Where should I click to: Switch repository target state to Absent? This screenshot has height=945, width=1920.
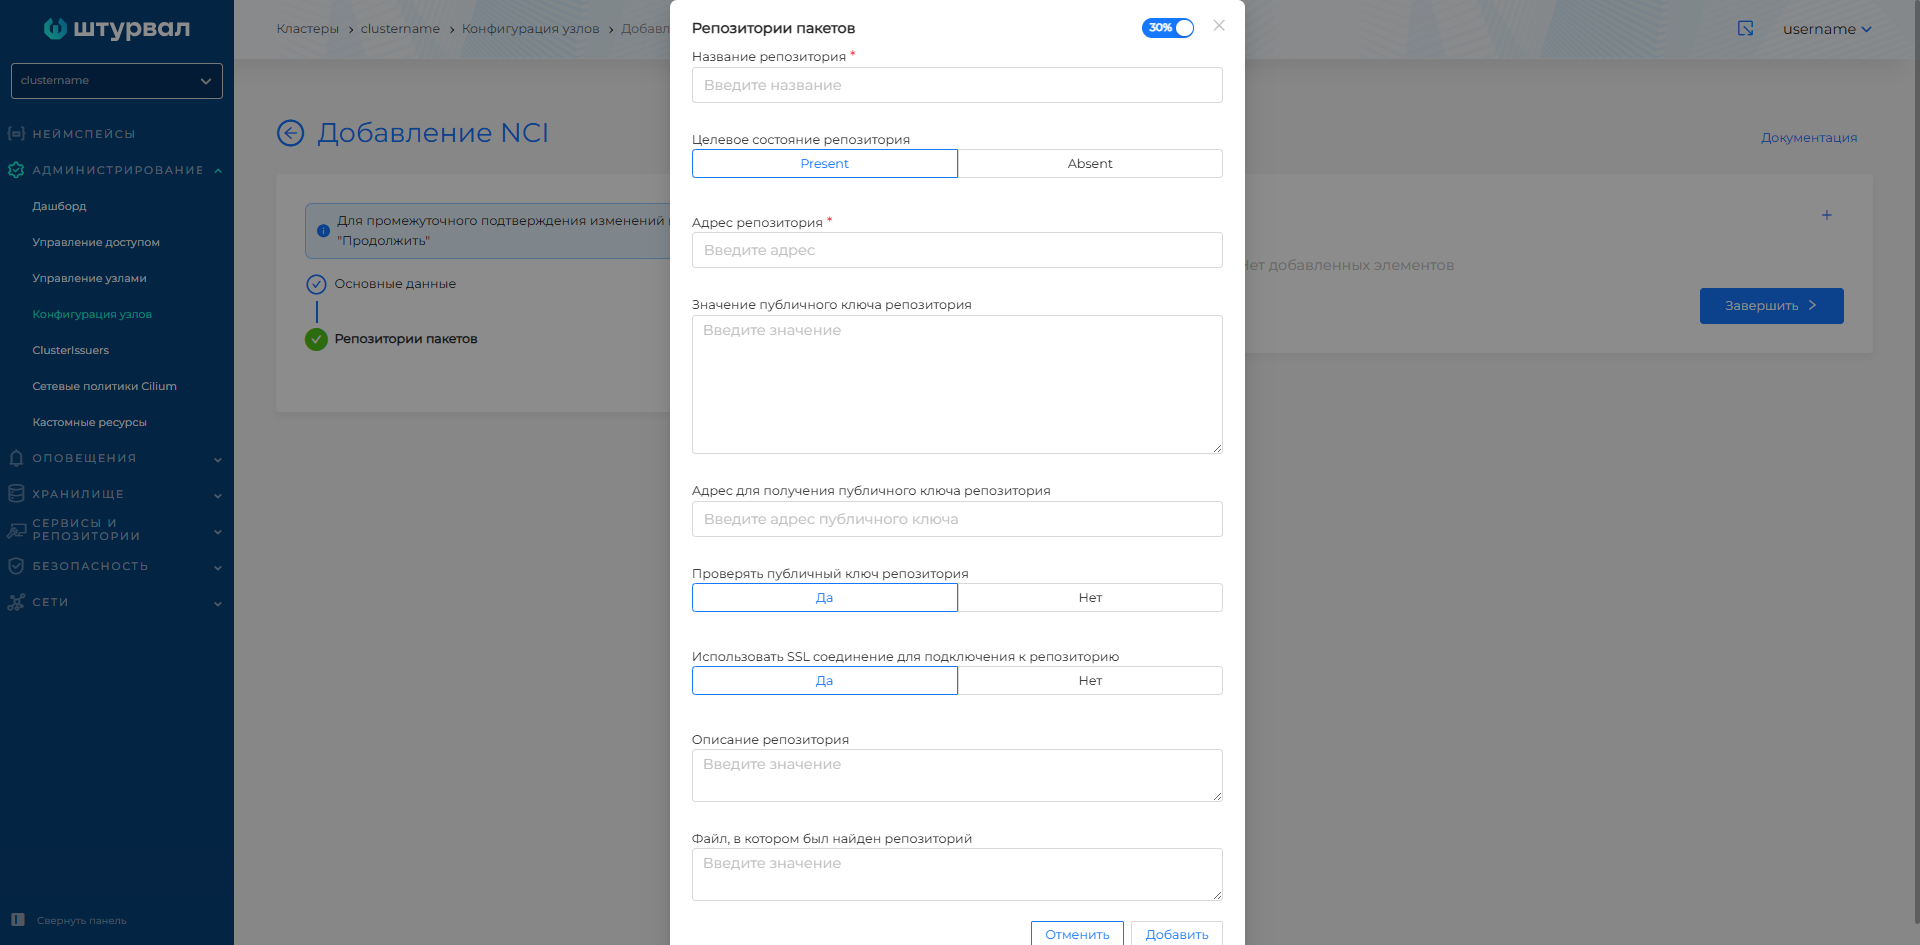point(1089,163)
